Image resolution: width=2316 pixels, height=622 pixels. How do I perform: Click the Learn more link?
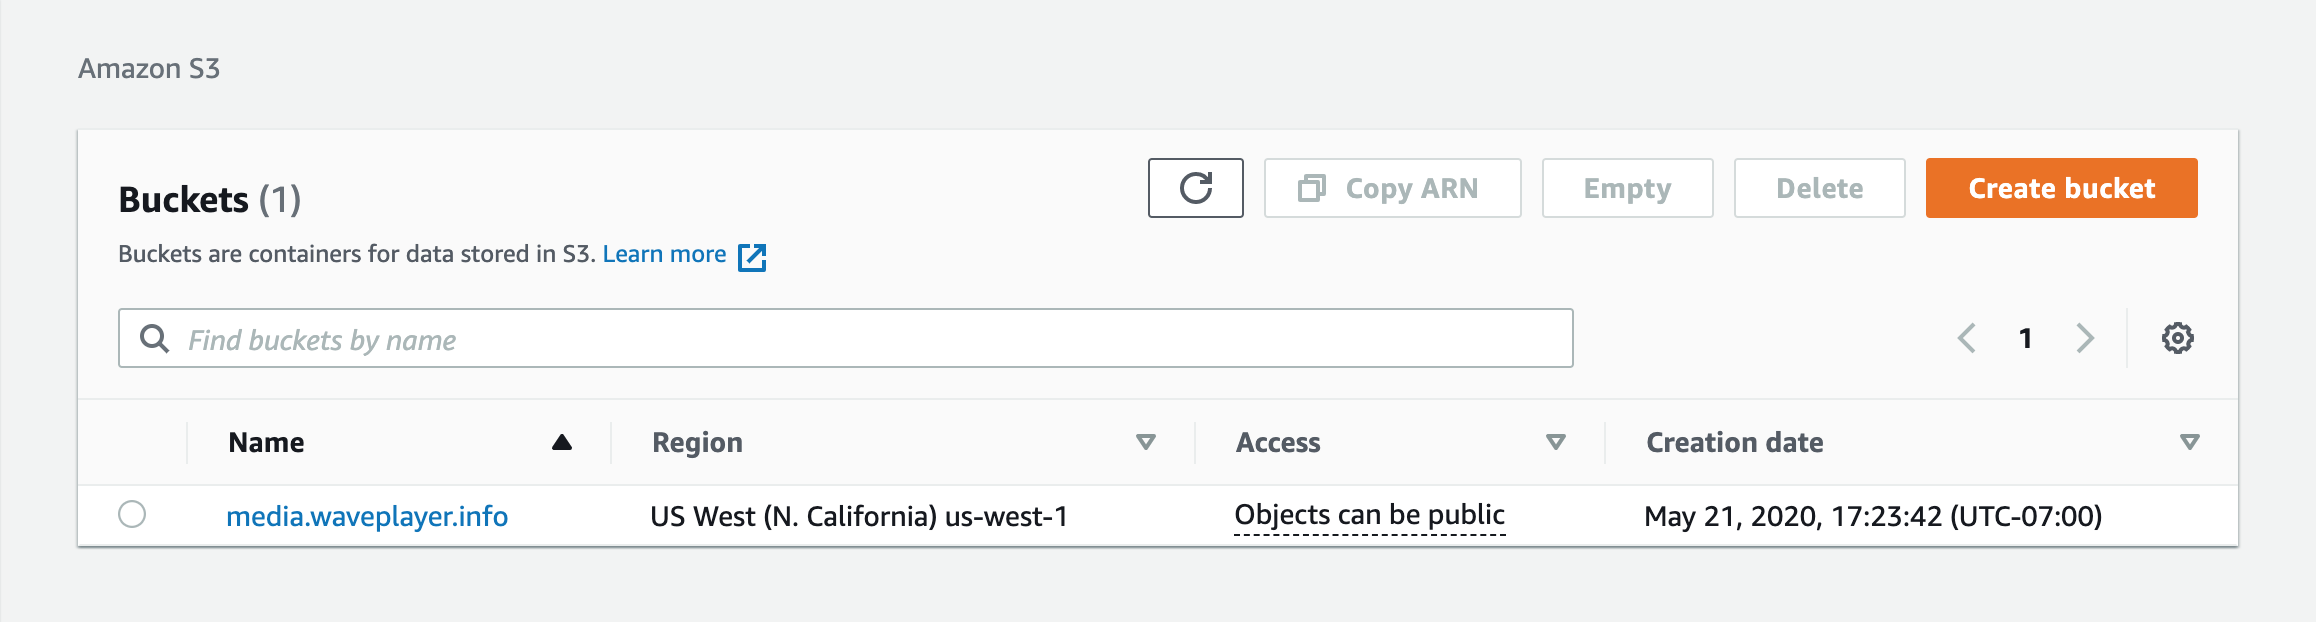pos(664,254)
